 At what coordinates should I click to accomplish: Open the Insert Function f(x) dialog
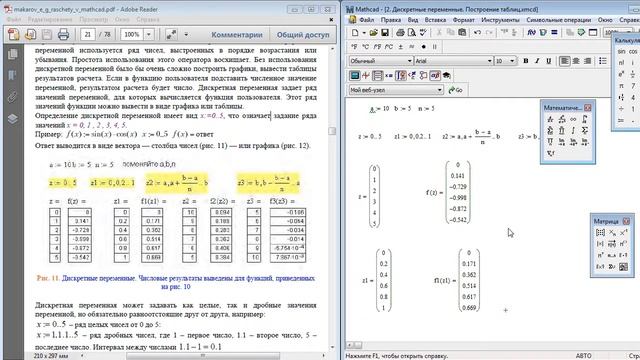(x=531, y=33)
